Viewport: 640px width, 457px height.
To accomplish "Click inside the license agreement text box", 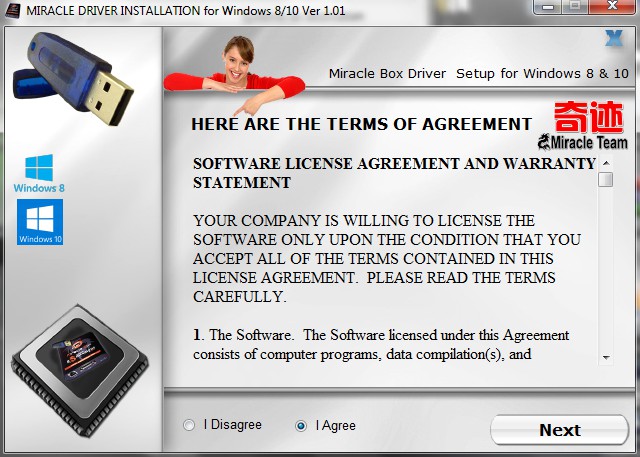I will coord(394,260).
